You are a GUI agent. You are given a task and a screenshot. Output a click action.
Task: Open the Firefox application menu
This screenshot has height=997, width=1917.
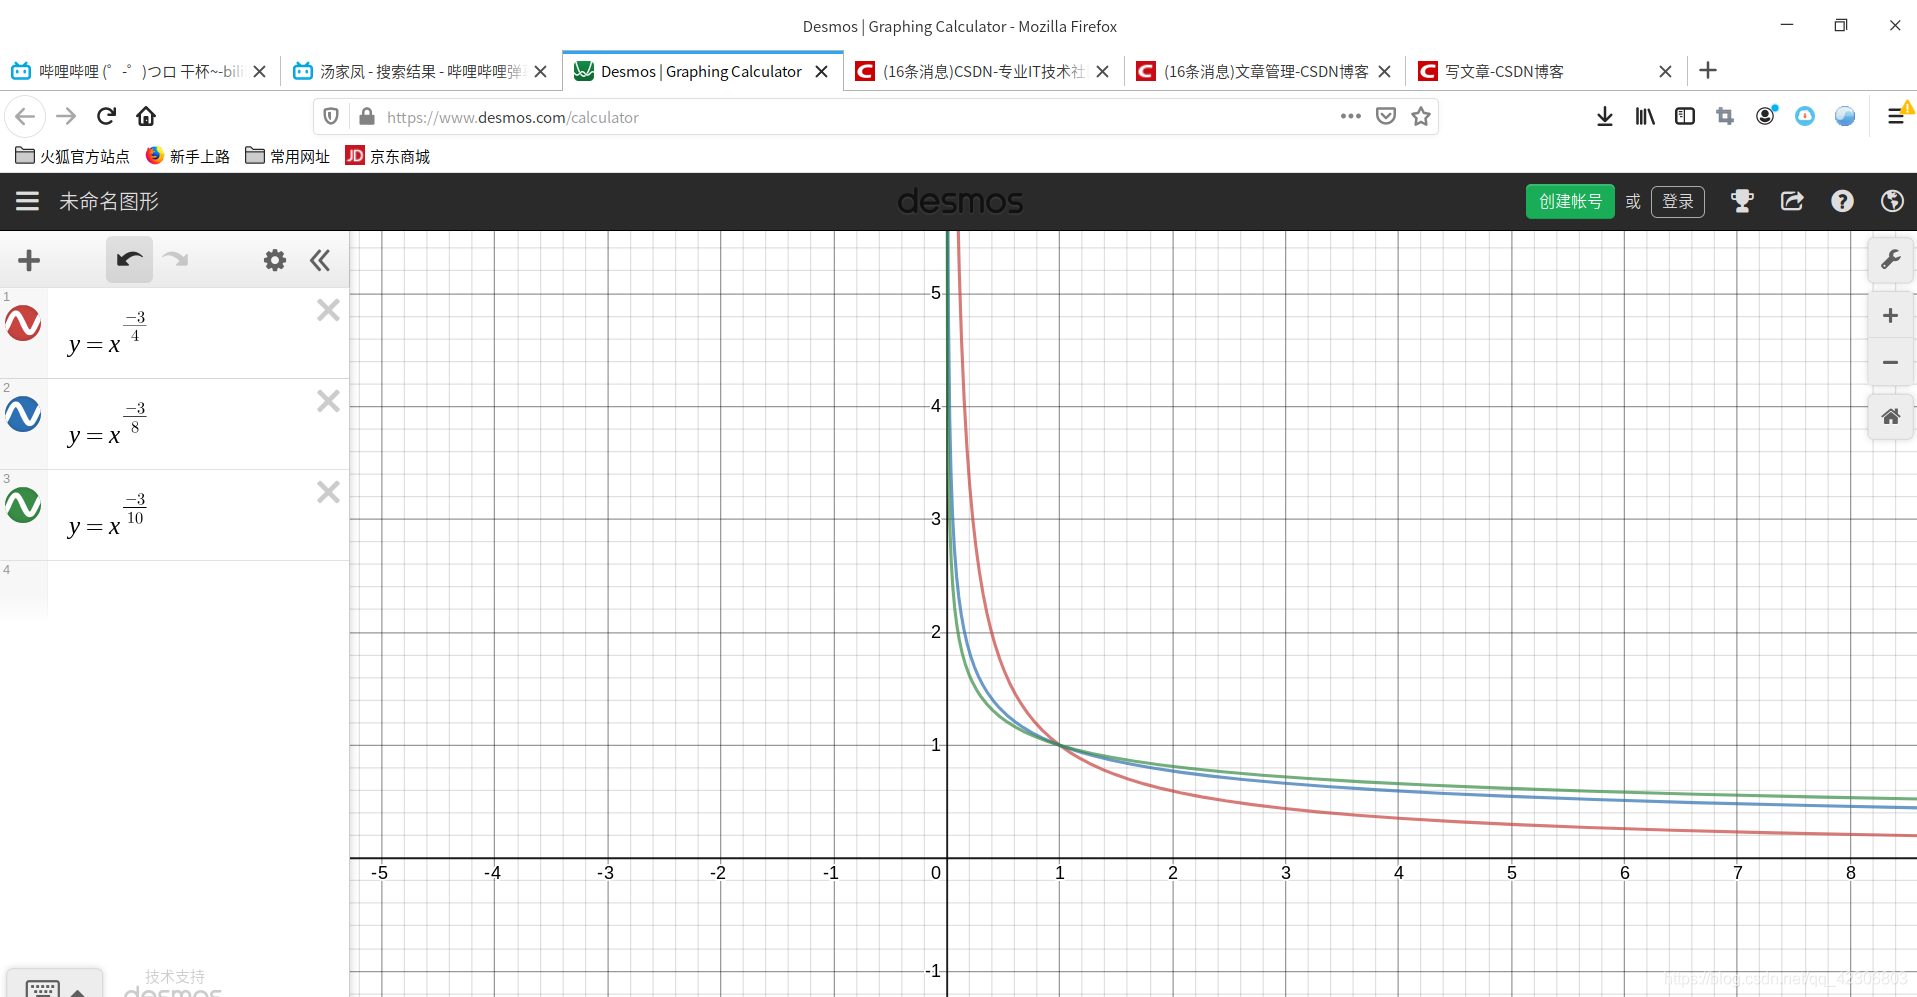click(x=1896, y=116)
